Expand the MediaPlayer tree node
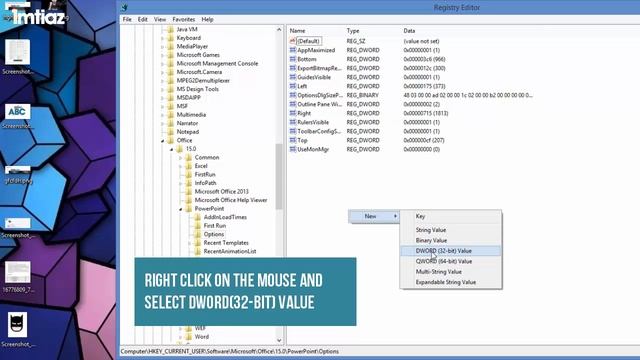640x360 pixels. coord(163,47)
